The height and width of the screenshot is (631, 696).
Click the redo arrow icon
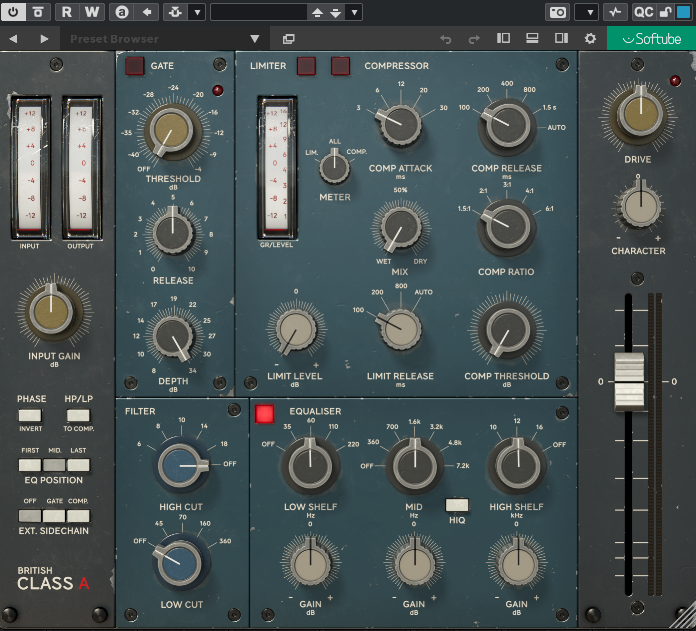click(x=474, y=39)
